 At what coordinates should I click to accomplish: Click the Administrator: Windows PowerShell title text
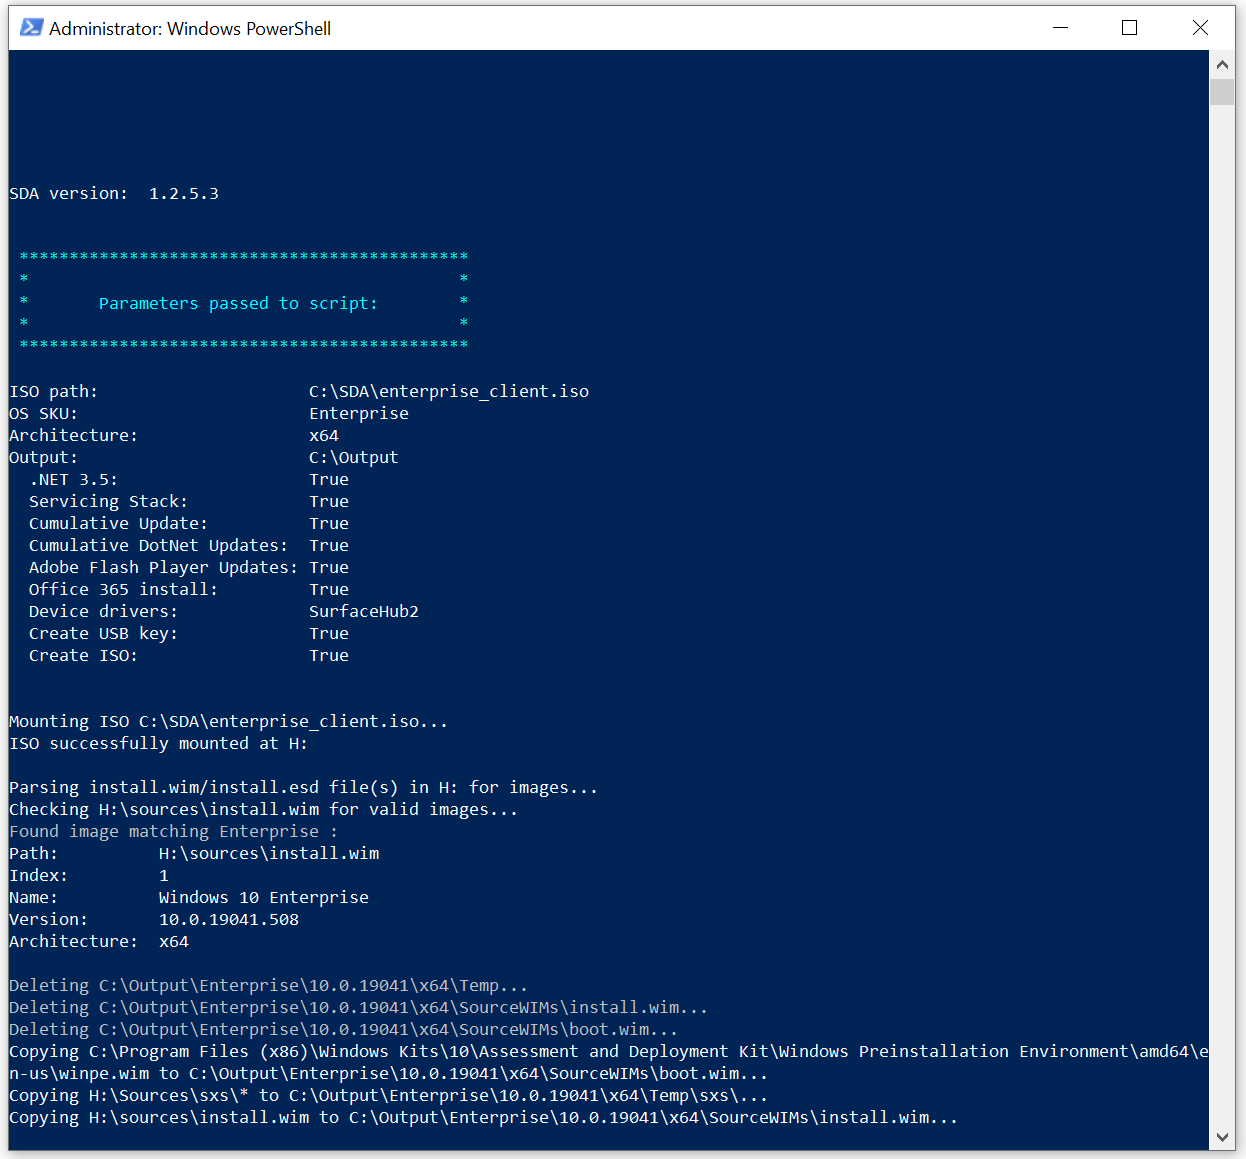[x=189, y=28]
